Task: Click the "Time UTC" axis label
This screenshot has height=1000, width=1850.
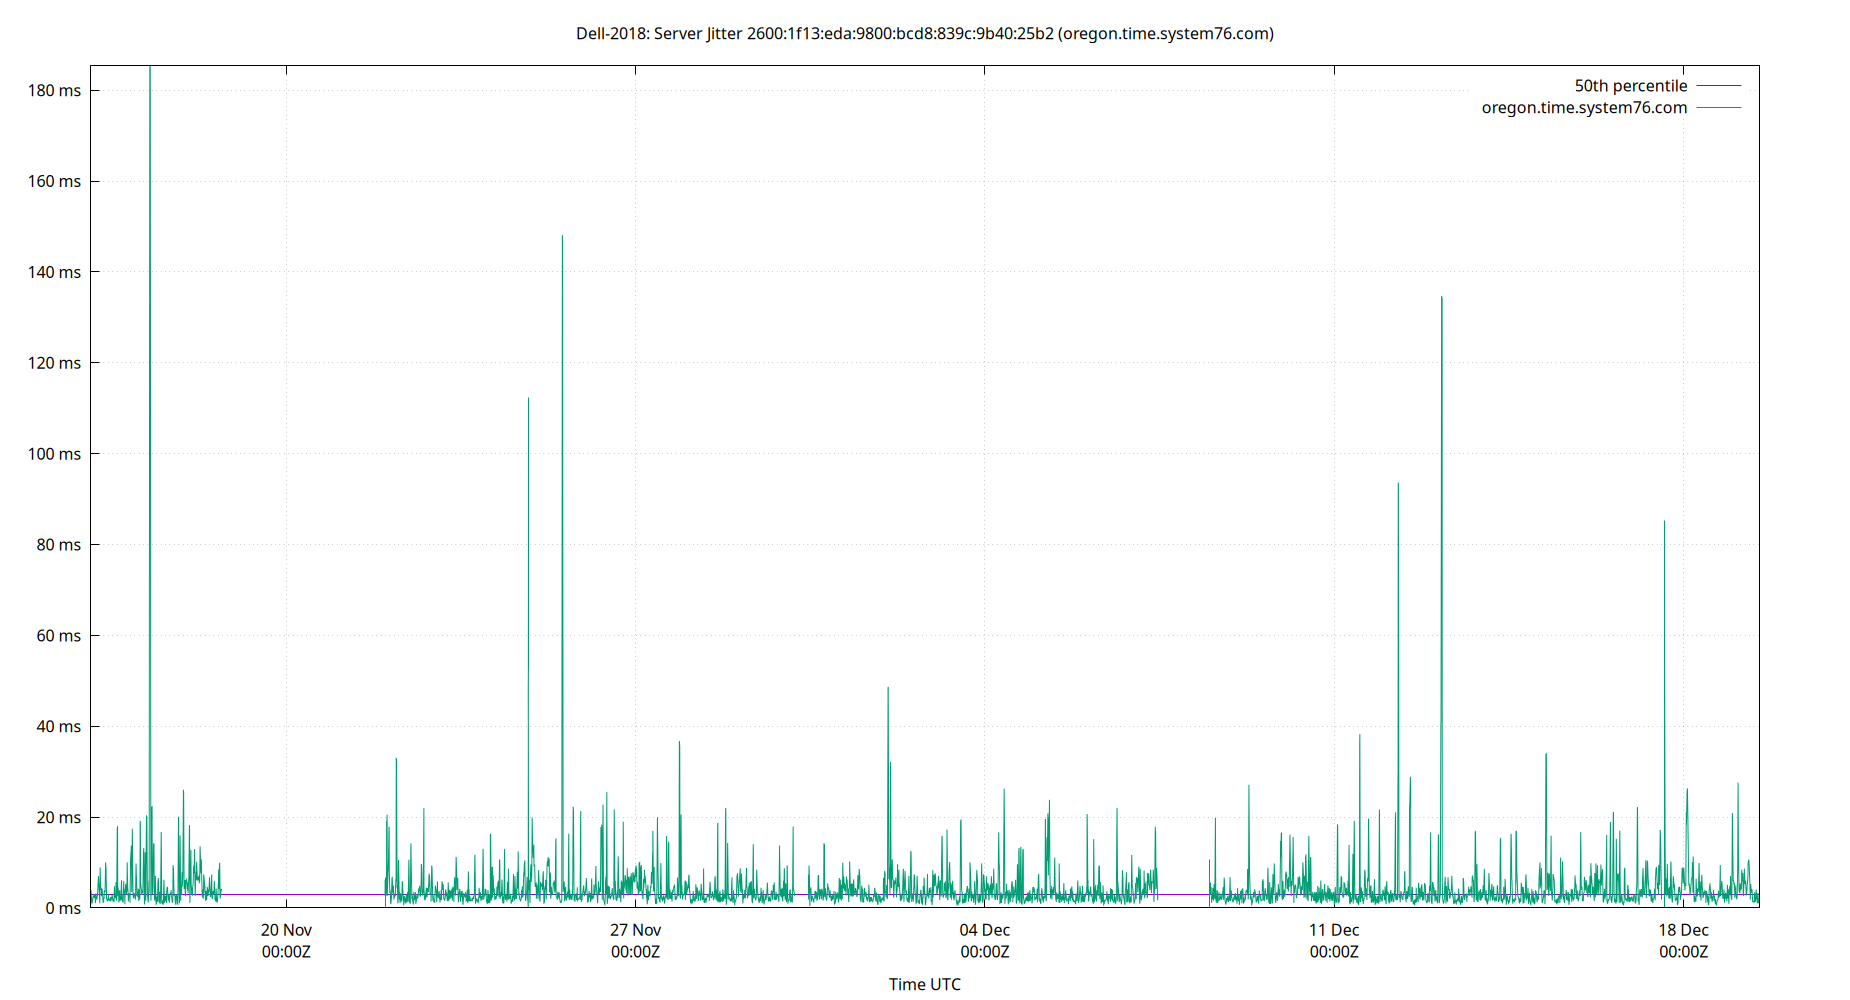Action: [924, 984]
